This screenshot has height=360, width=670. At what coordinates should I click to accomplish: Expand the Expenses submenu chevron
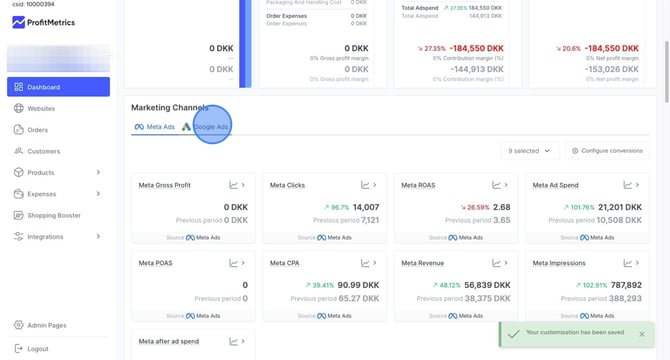point(98,193)
